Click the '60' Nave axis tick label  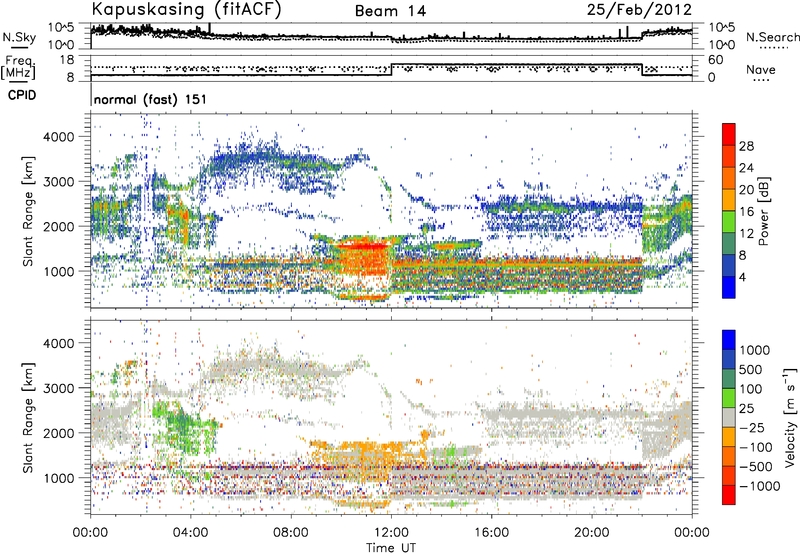[716, 60]
